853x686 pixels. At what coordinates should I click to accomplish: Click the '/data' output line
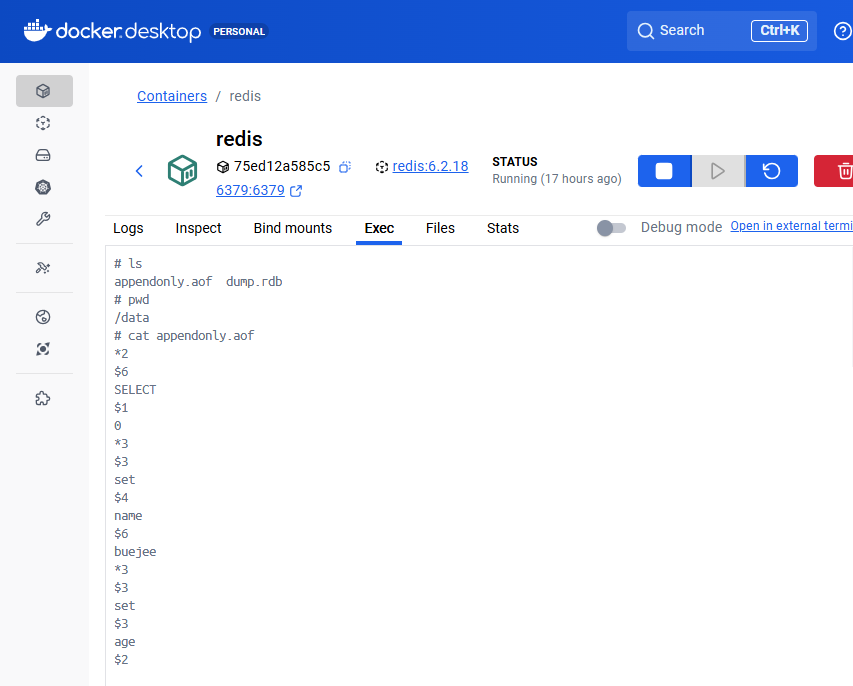(x=132, y=318)
